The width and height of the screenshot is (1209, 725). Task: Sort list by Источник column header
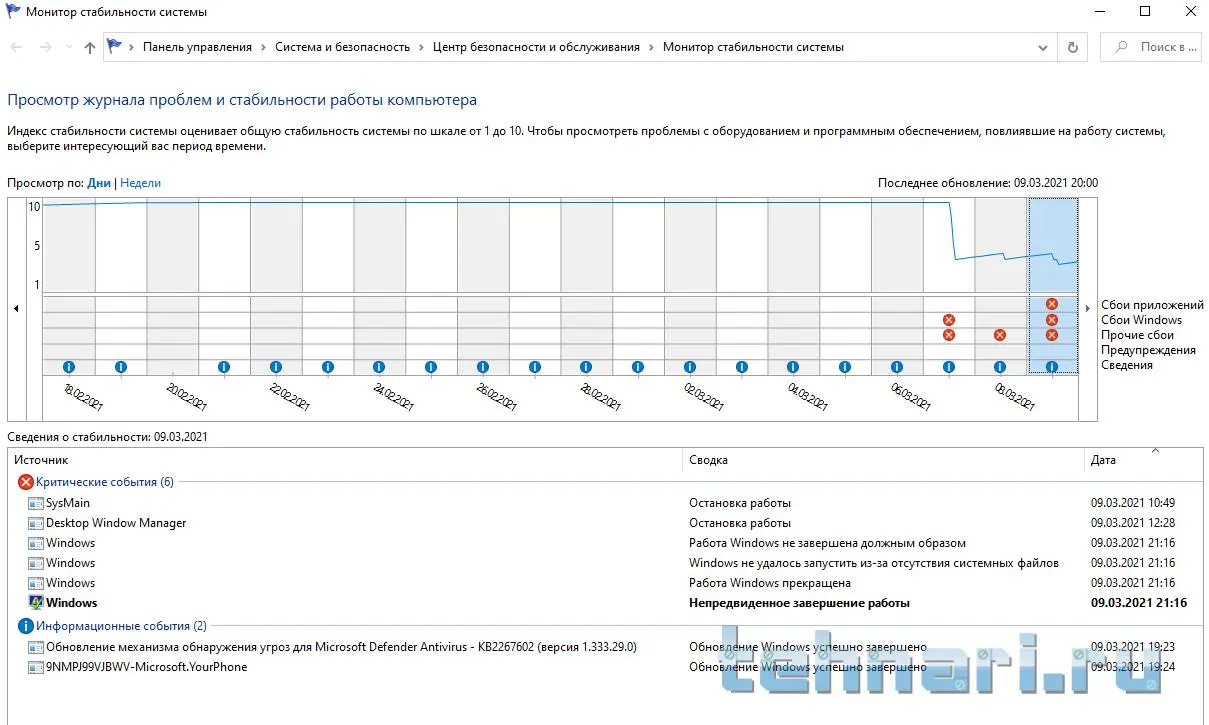(42, 460)
